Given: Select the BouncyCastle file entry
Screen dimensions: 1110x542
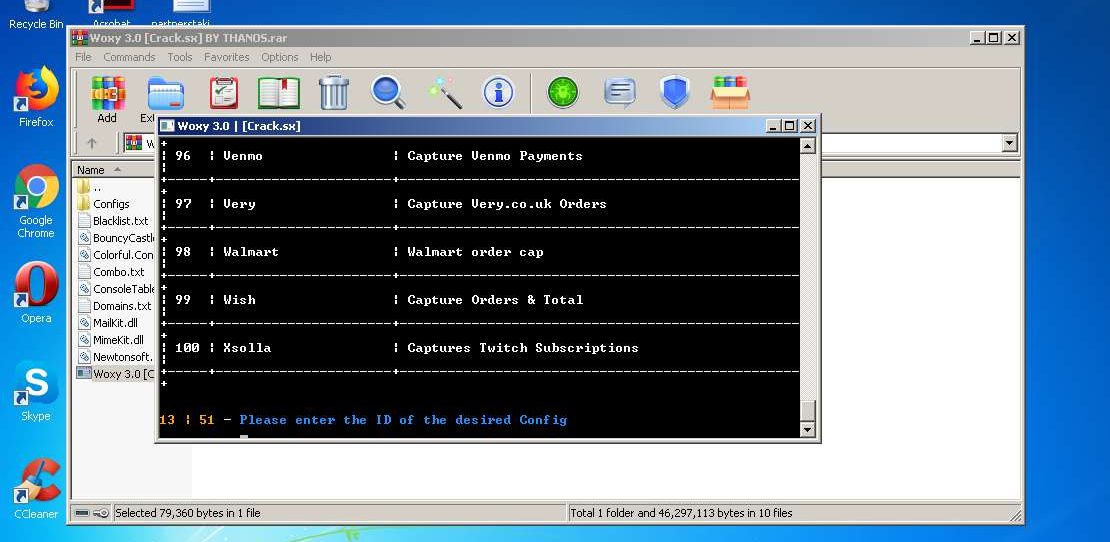Looking at the screenshot, I should [x=115, y=238].
